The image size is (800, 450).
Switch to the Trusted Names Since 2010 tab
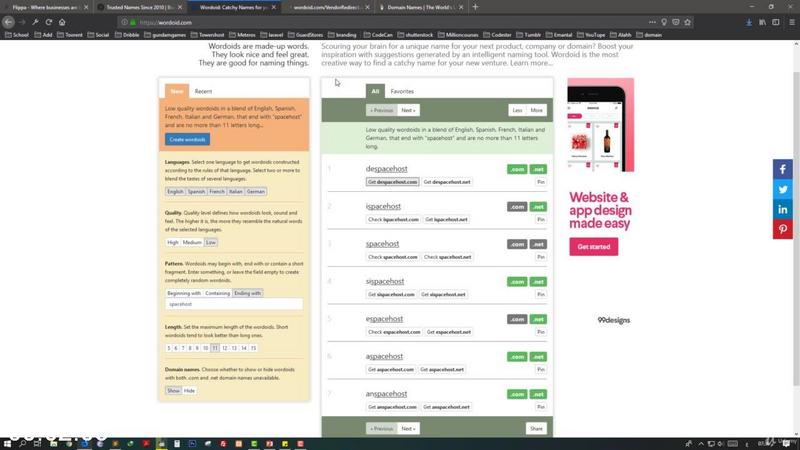[x=139, y=8]
